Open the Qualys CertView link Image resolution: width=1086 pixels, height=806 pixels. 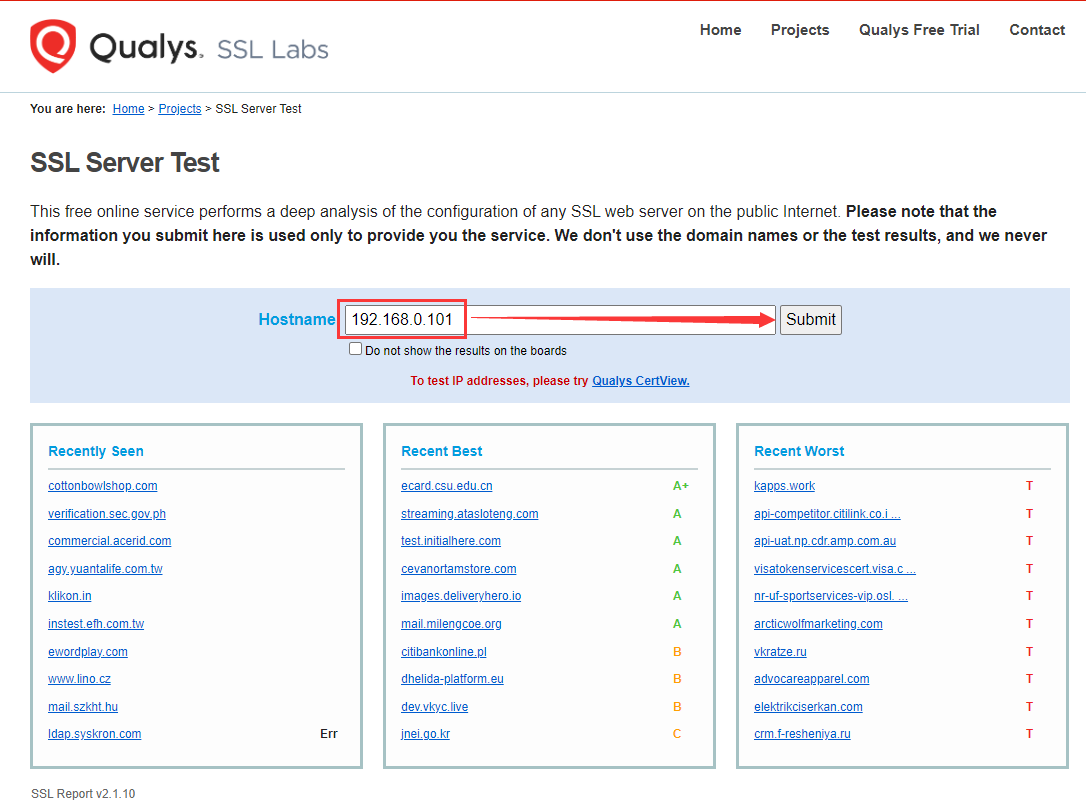(641, 381)
